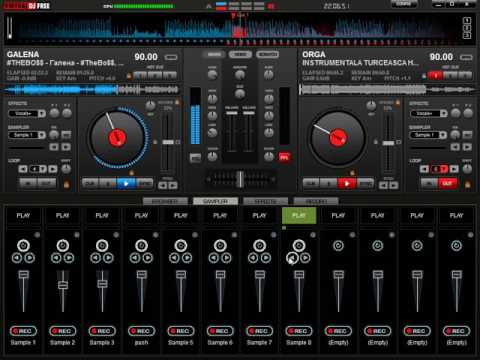Set loop OUT on left deck

pyautogui.click(x=46, y=184)
